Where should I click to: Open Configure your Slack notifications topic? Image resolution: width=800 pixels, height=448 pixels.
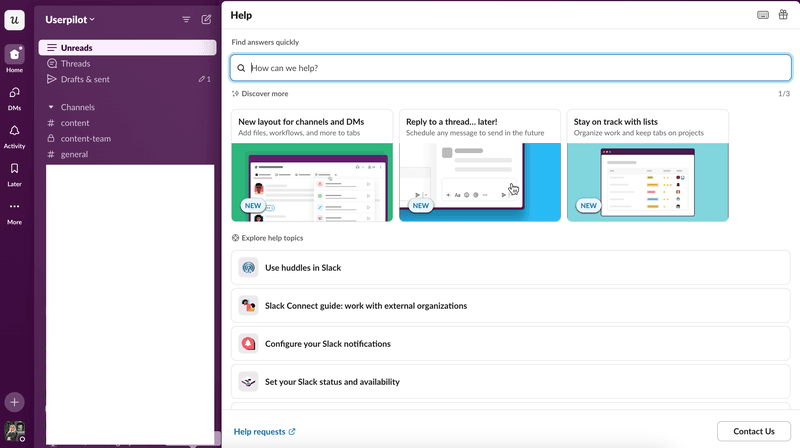[511, 343]
